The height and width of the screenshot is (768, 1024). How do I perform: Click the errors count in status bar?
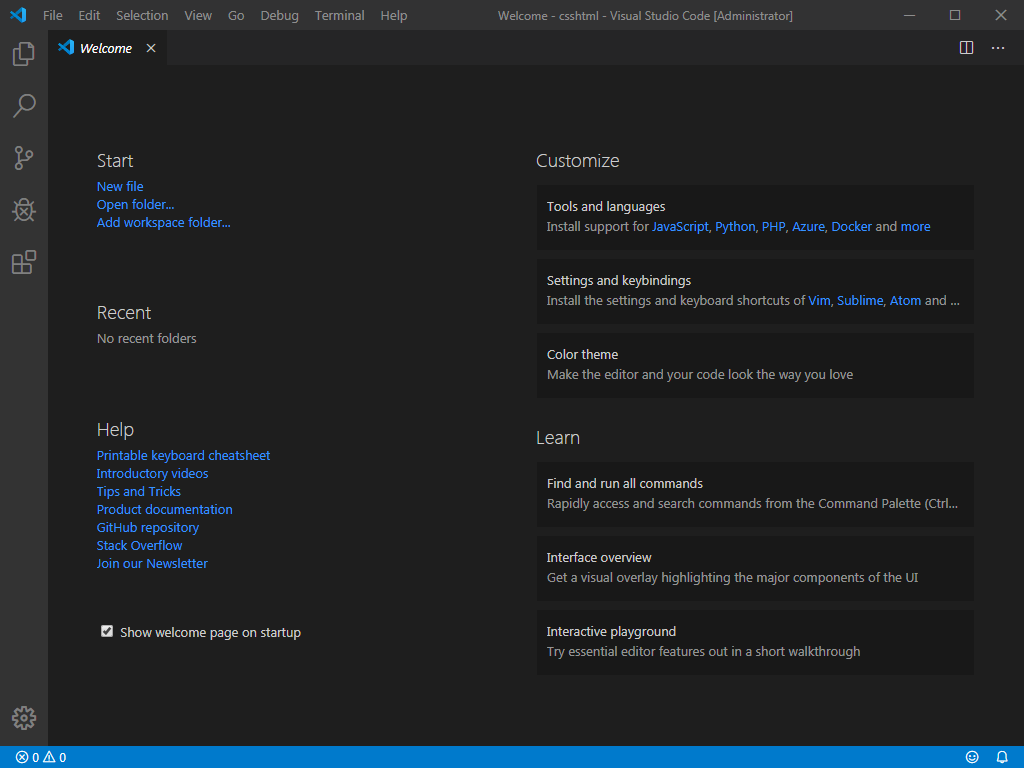[x=27, y=758]
